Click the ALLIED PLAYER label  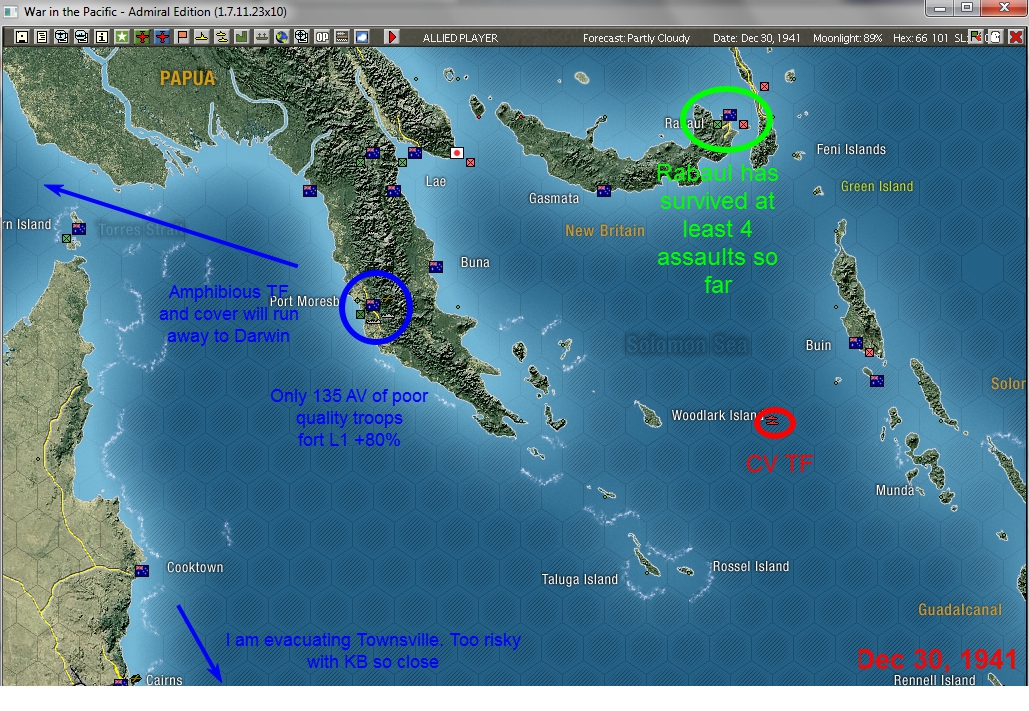(460, 38)
